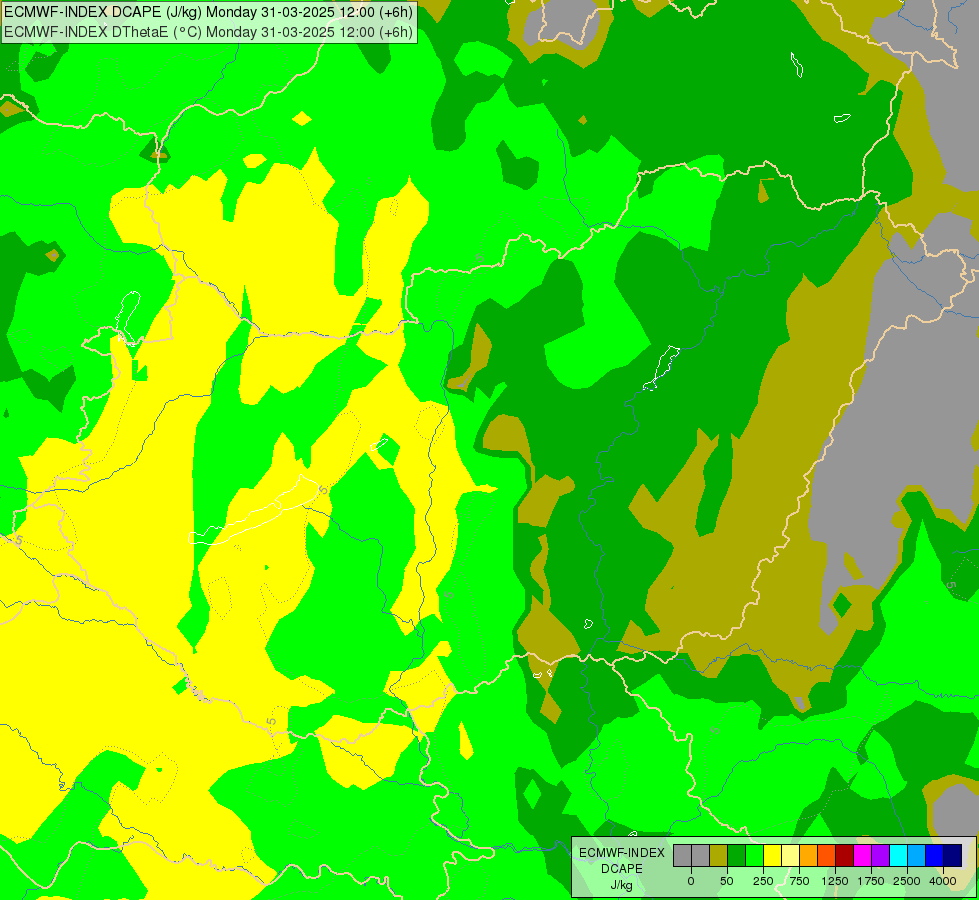Viewport: 979px width, 900px height.
Task: Click the legend word DCAPE
Action: (x=622, y=869)
